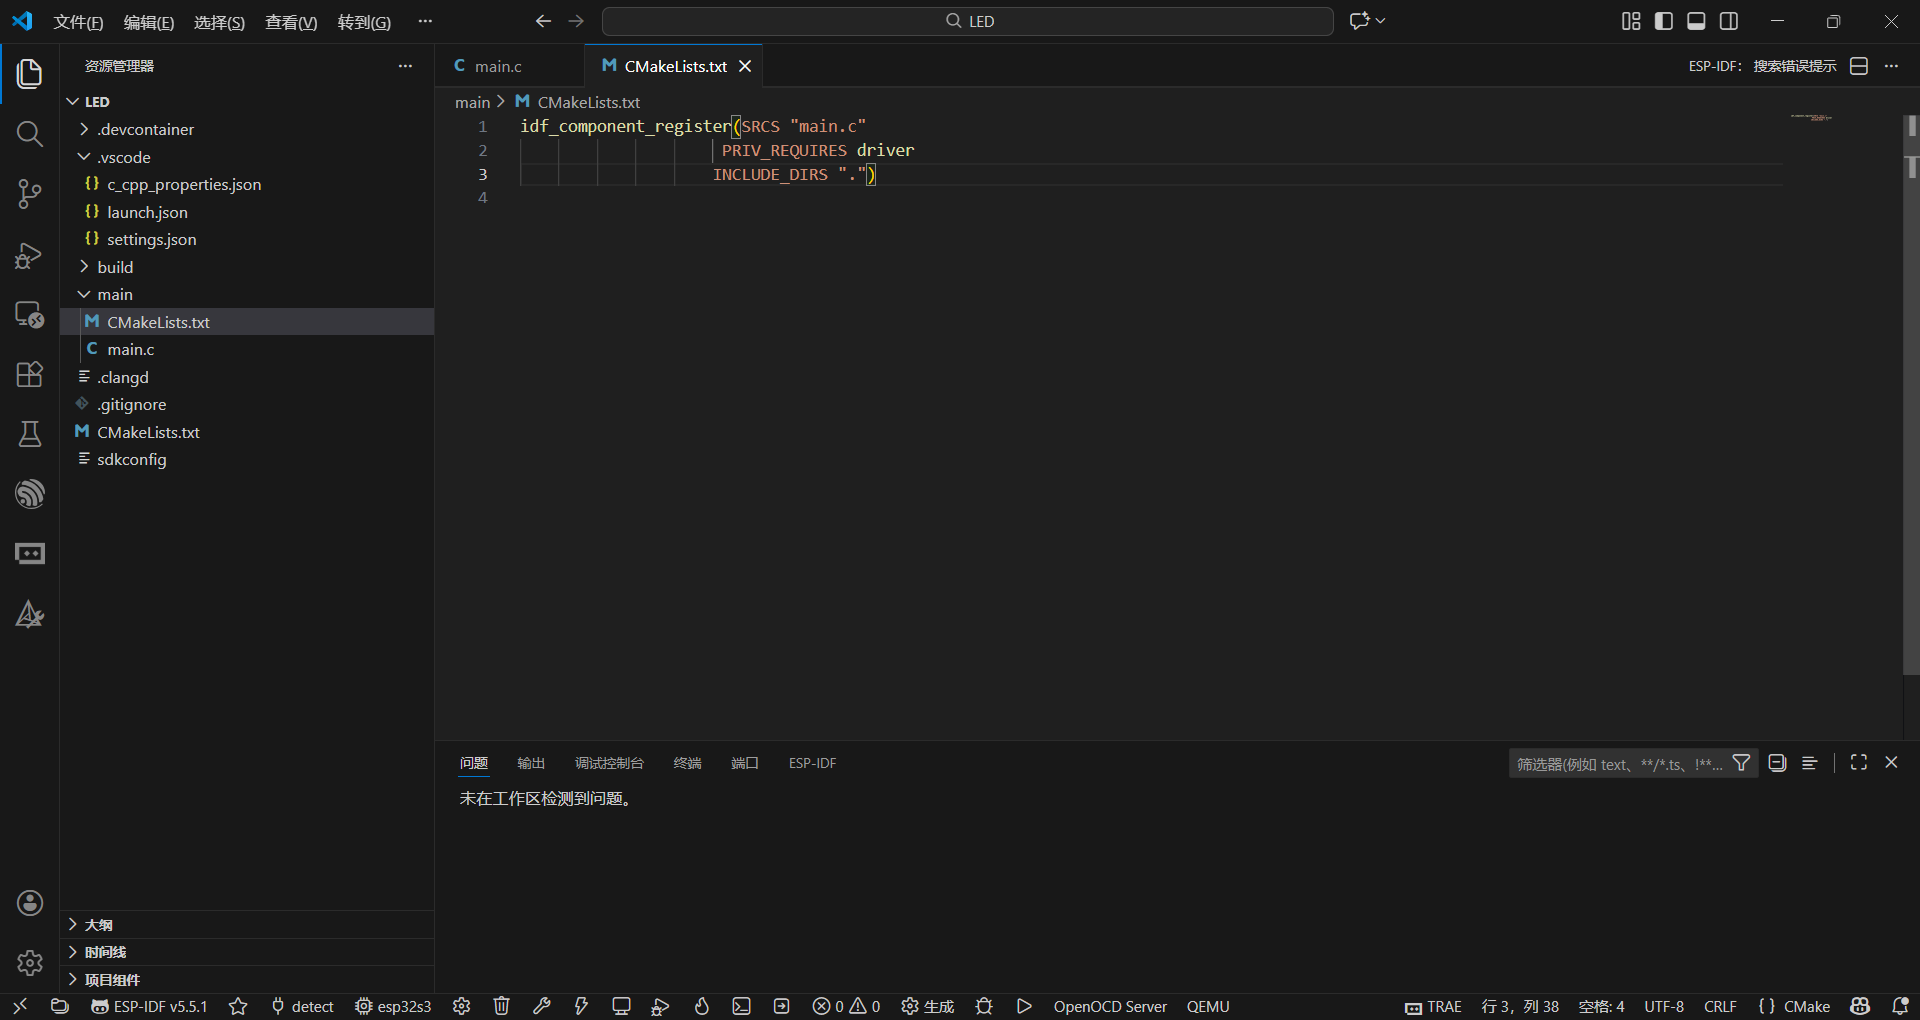This screenshot has width=1920, height=1020.
Task: Click the monitor device icon
Action: (x=621, y=1006)
